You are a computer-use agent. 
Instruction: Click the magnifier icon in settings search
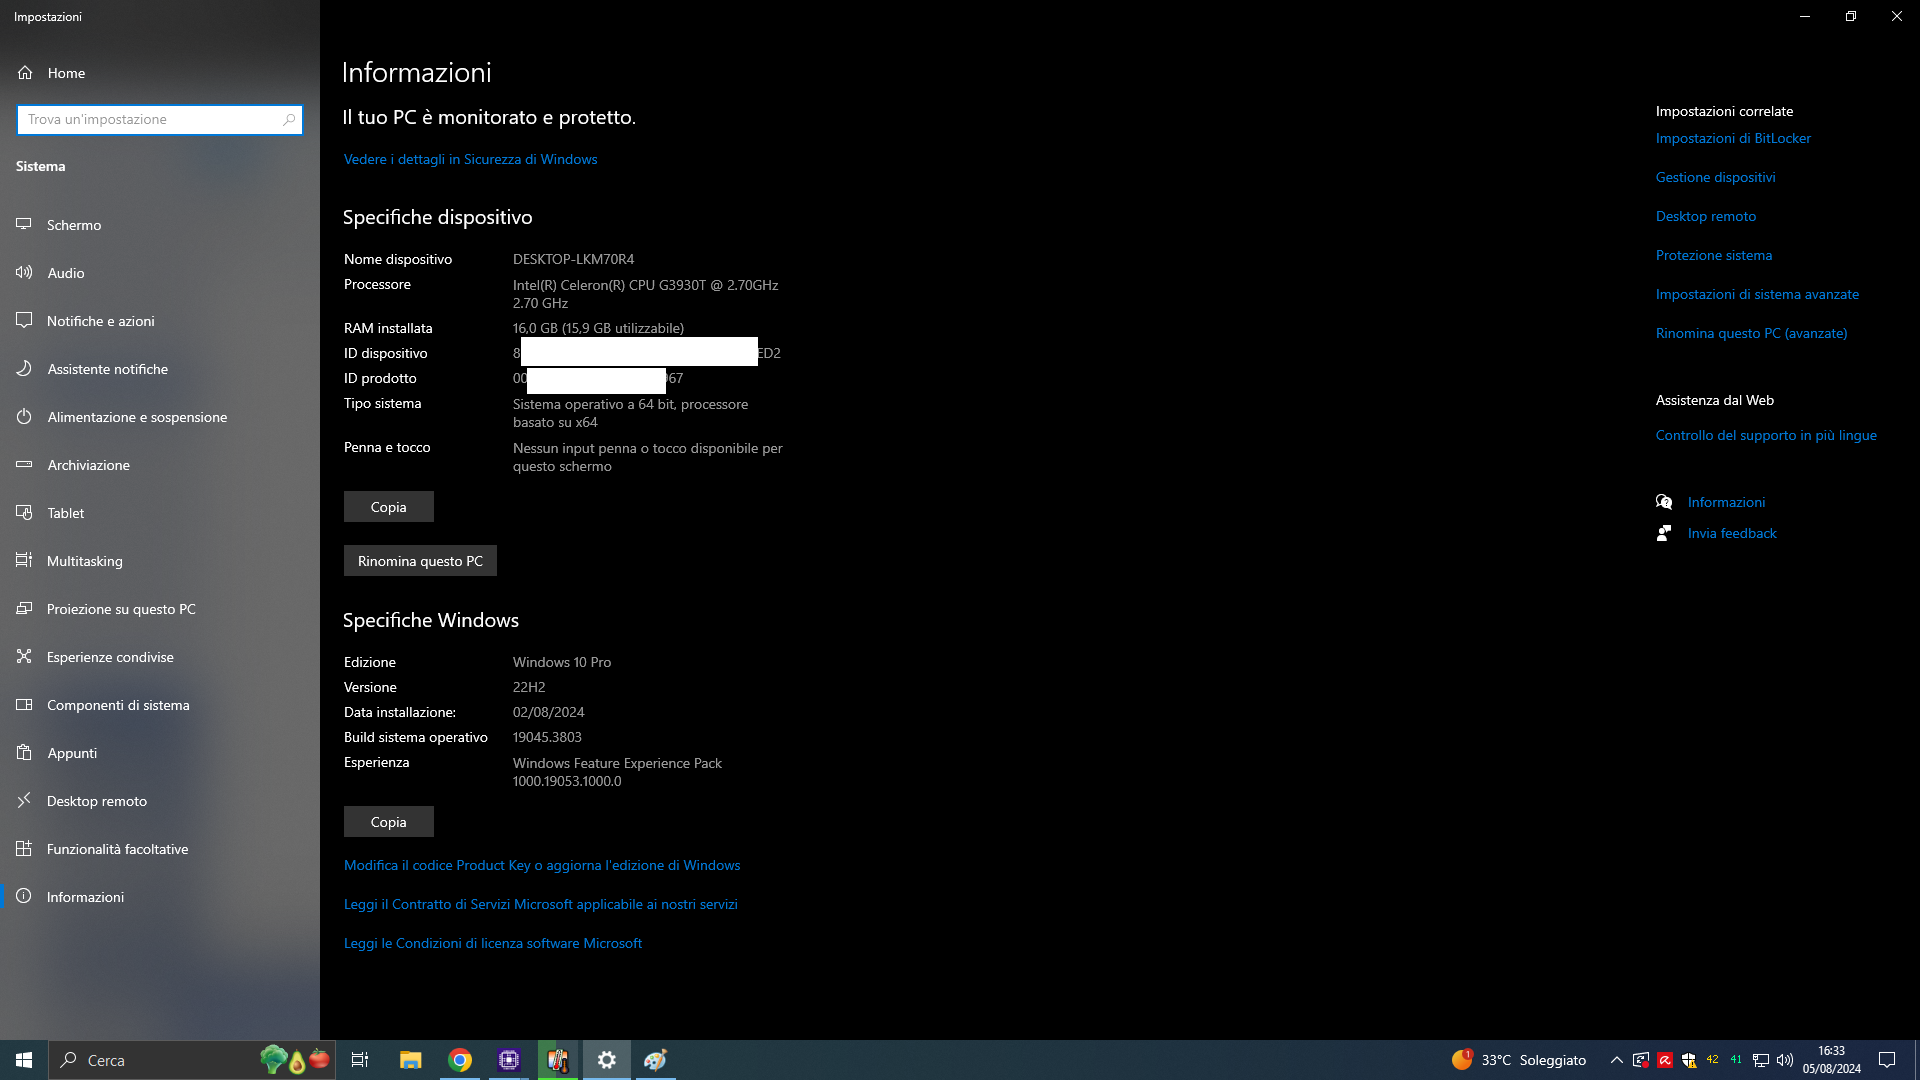[289, 119]
